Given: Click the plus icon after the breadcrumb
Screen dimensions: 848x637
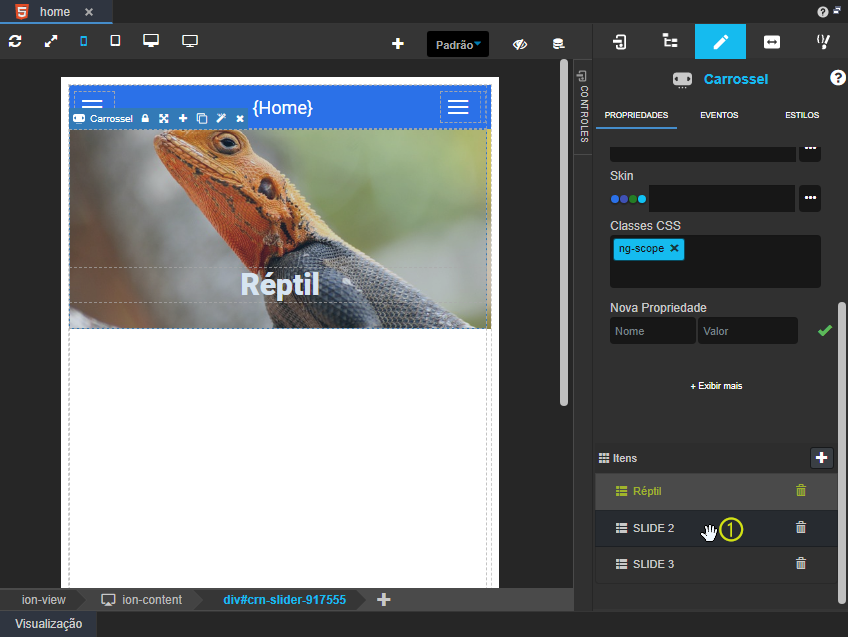Looking at the screenshot, I should pyautogui.click(x=383, y=600).
